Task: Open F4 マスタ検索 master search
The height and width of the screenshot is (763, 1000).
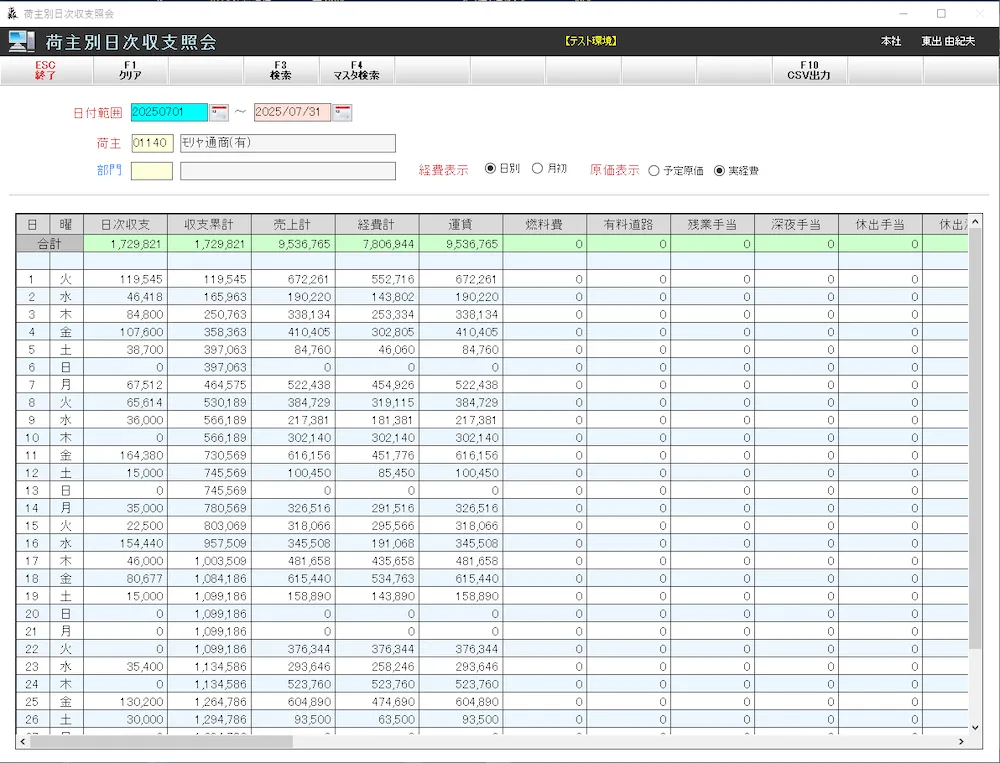Action: pos(356,70)
